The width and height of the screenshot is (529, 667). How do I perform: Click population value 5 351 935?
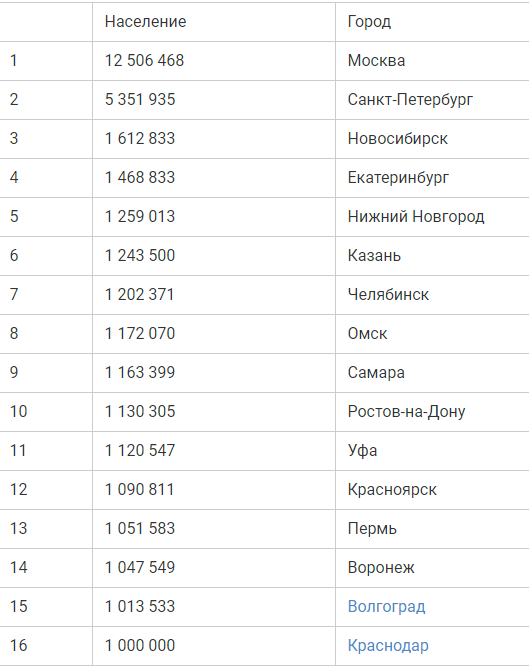pyautogui.click(x=140, y=100)
